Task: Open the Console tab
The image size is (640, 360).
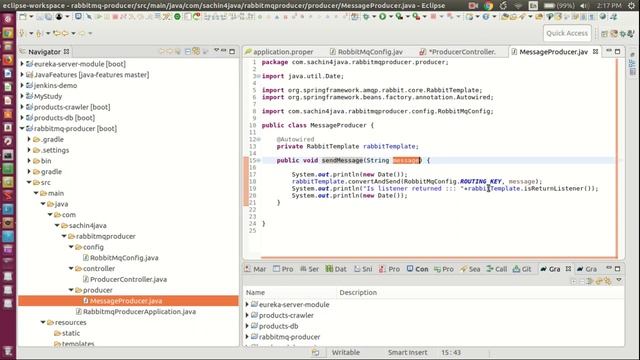Action: (x=418, y=269)
